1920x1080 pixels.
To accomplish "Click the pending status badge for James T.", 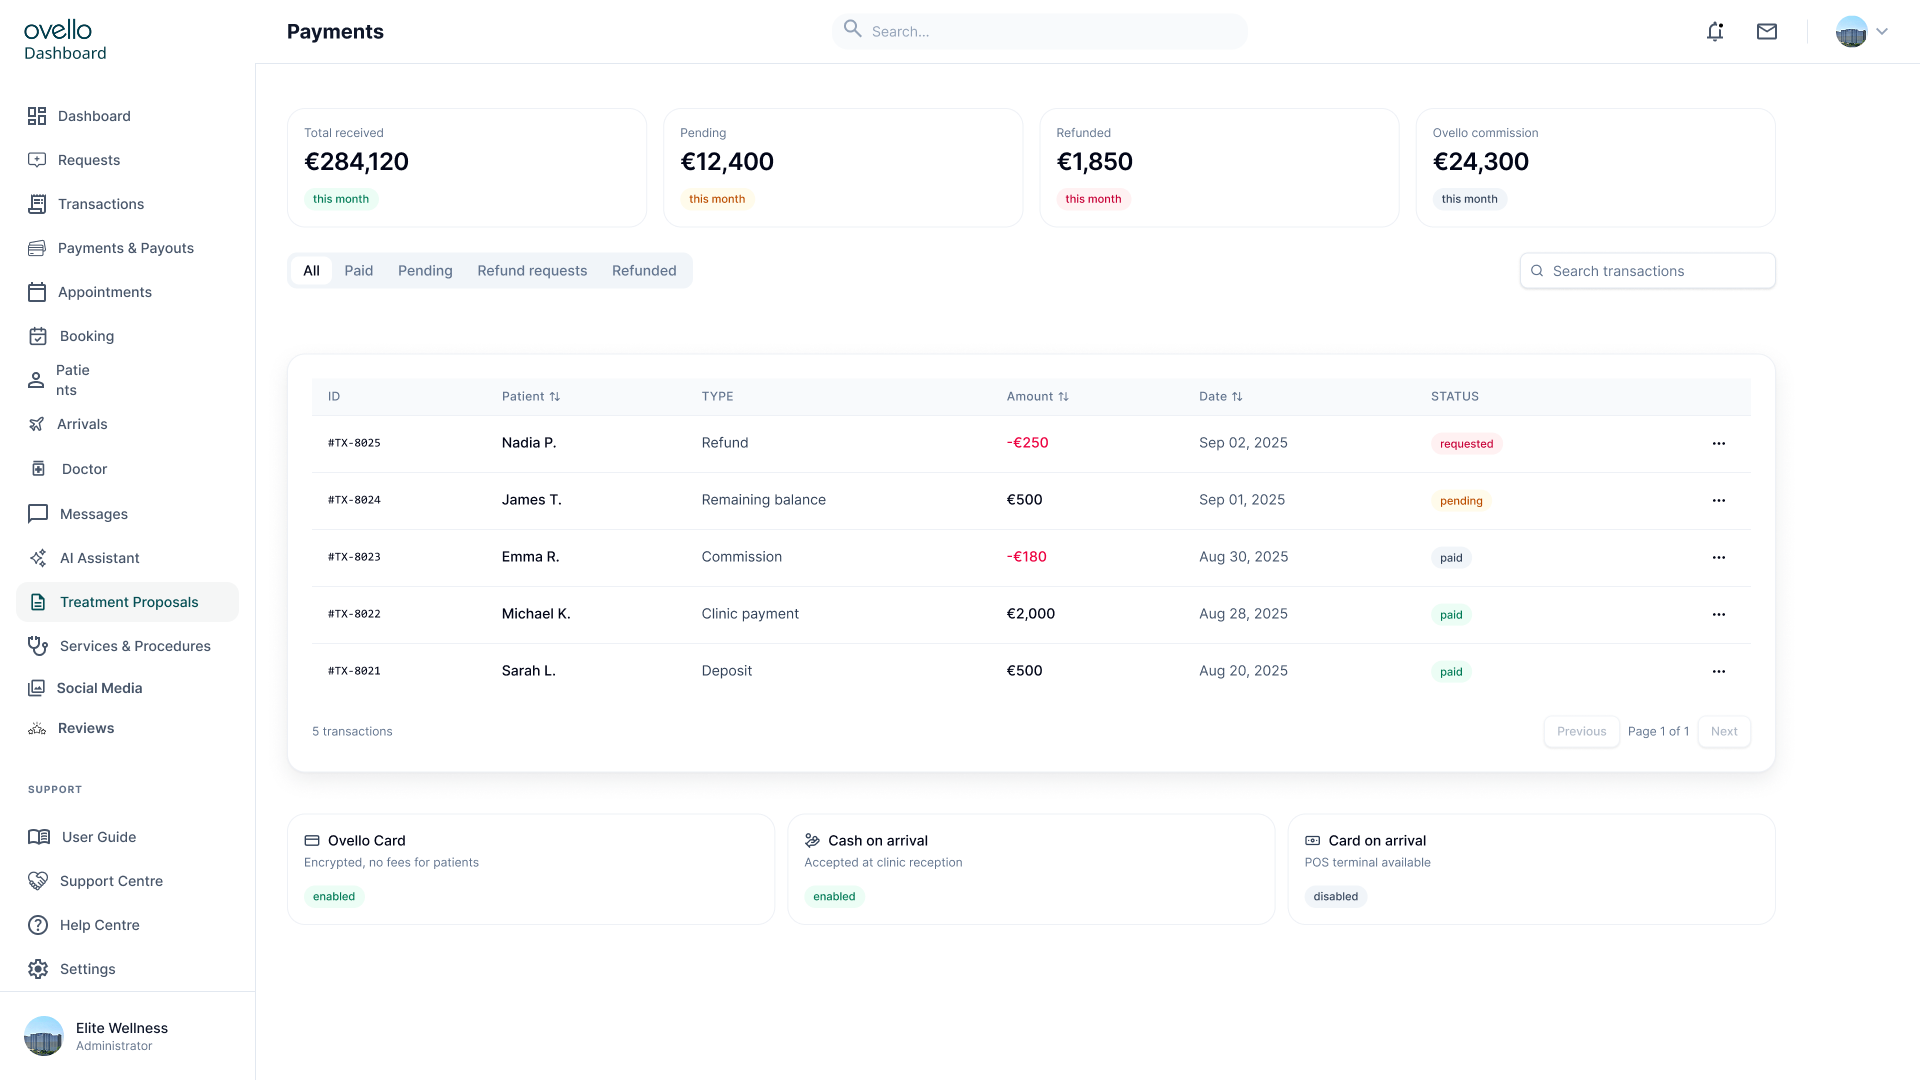I will (x=1461, y=501).
